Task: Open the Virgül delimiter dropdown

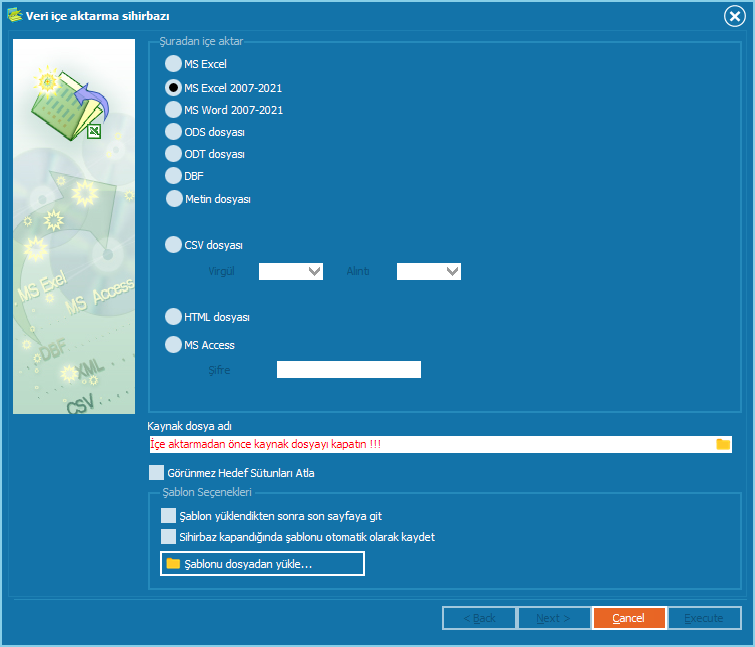Action: [291, 272]
